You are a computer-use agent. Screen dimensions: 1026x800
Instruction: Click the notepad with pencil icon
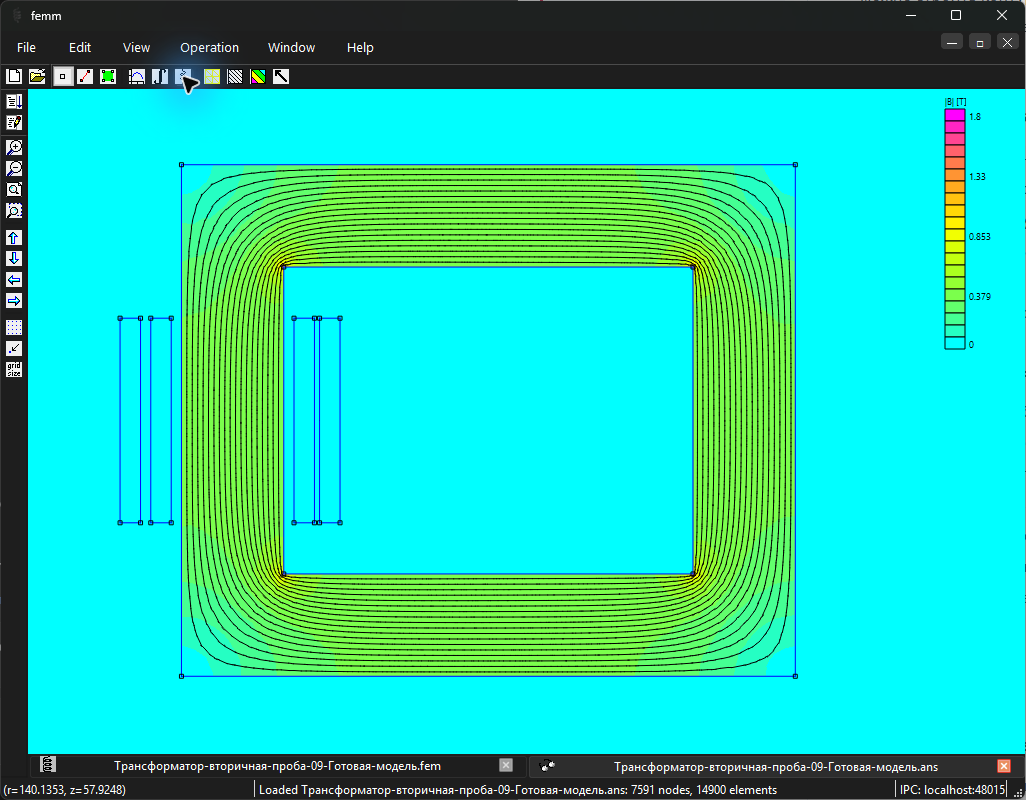[14, 122]
